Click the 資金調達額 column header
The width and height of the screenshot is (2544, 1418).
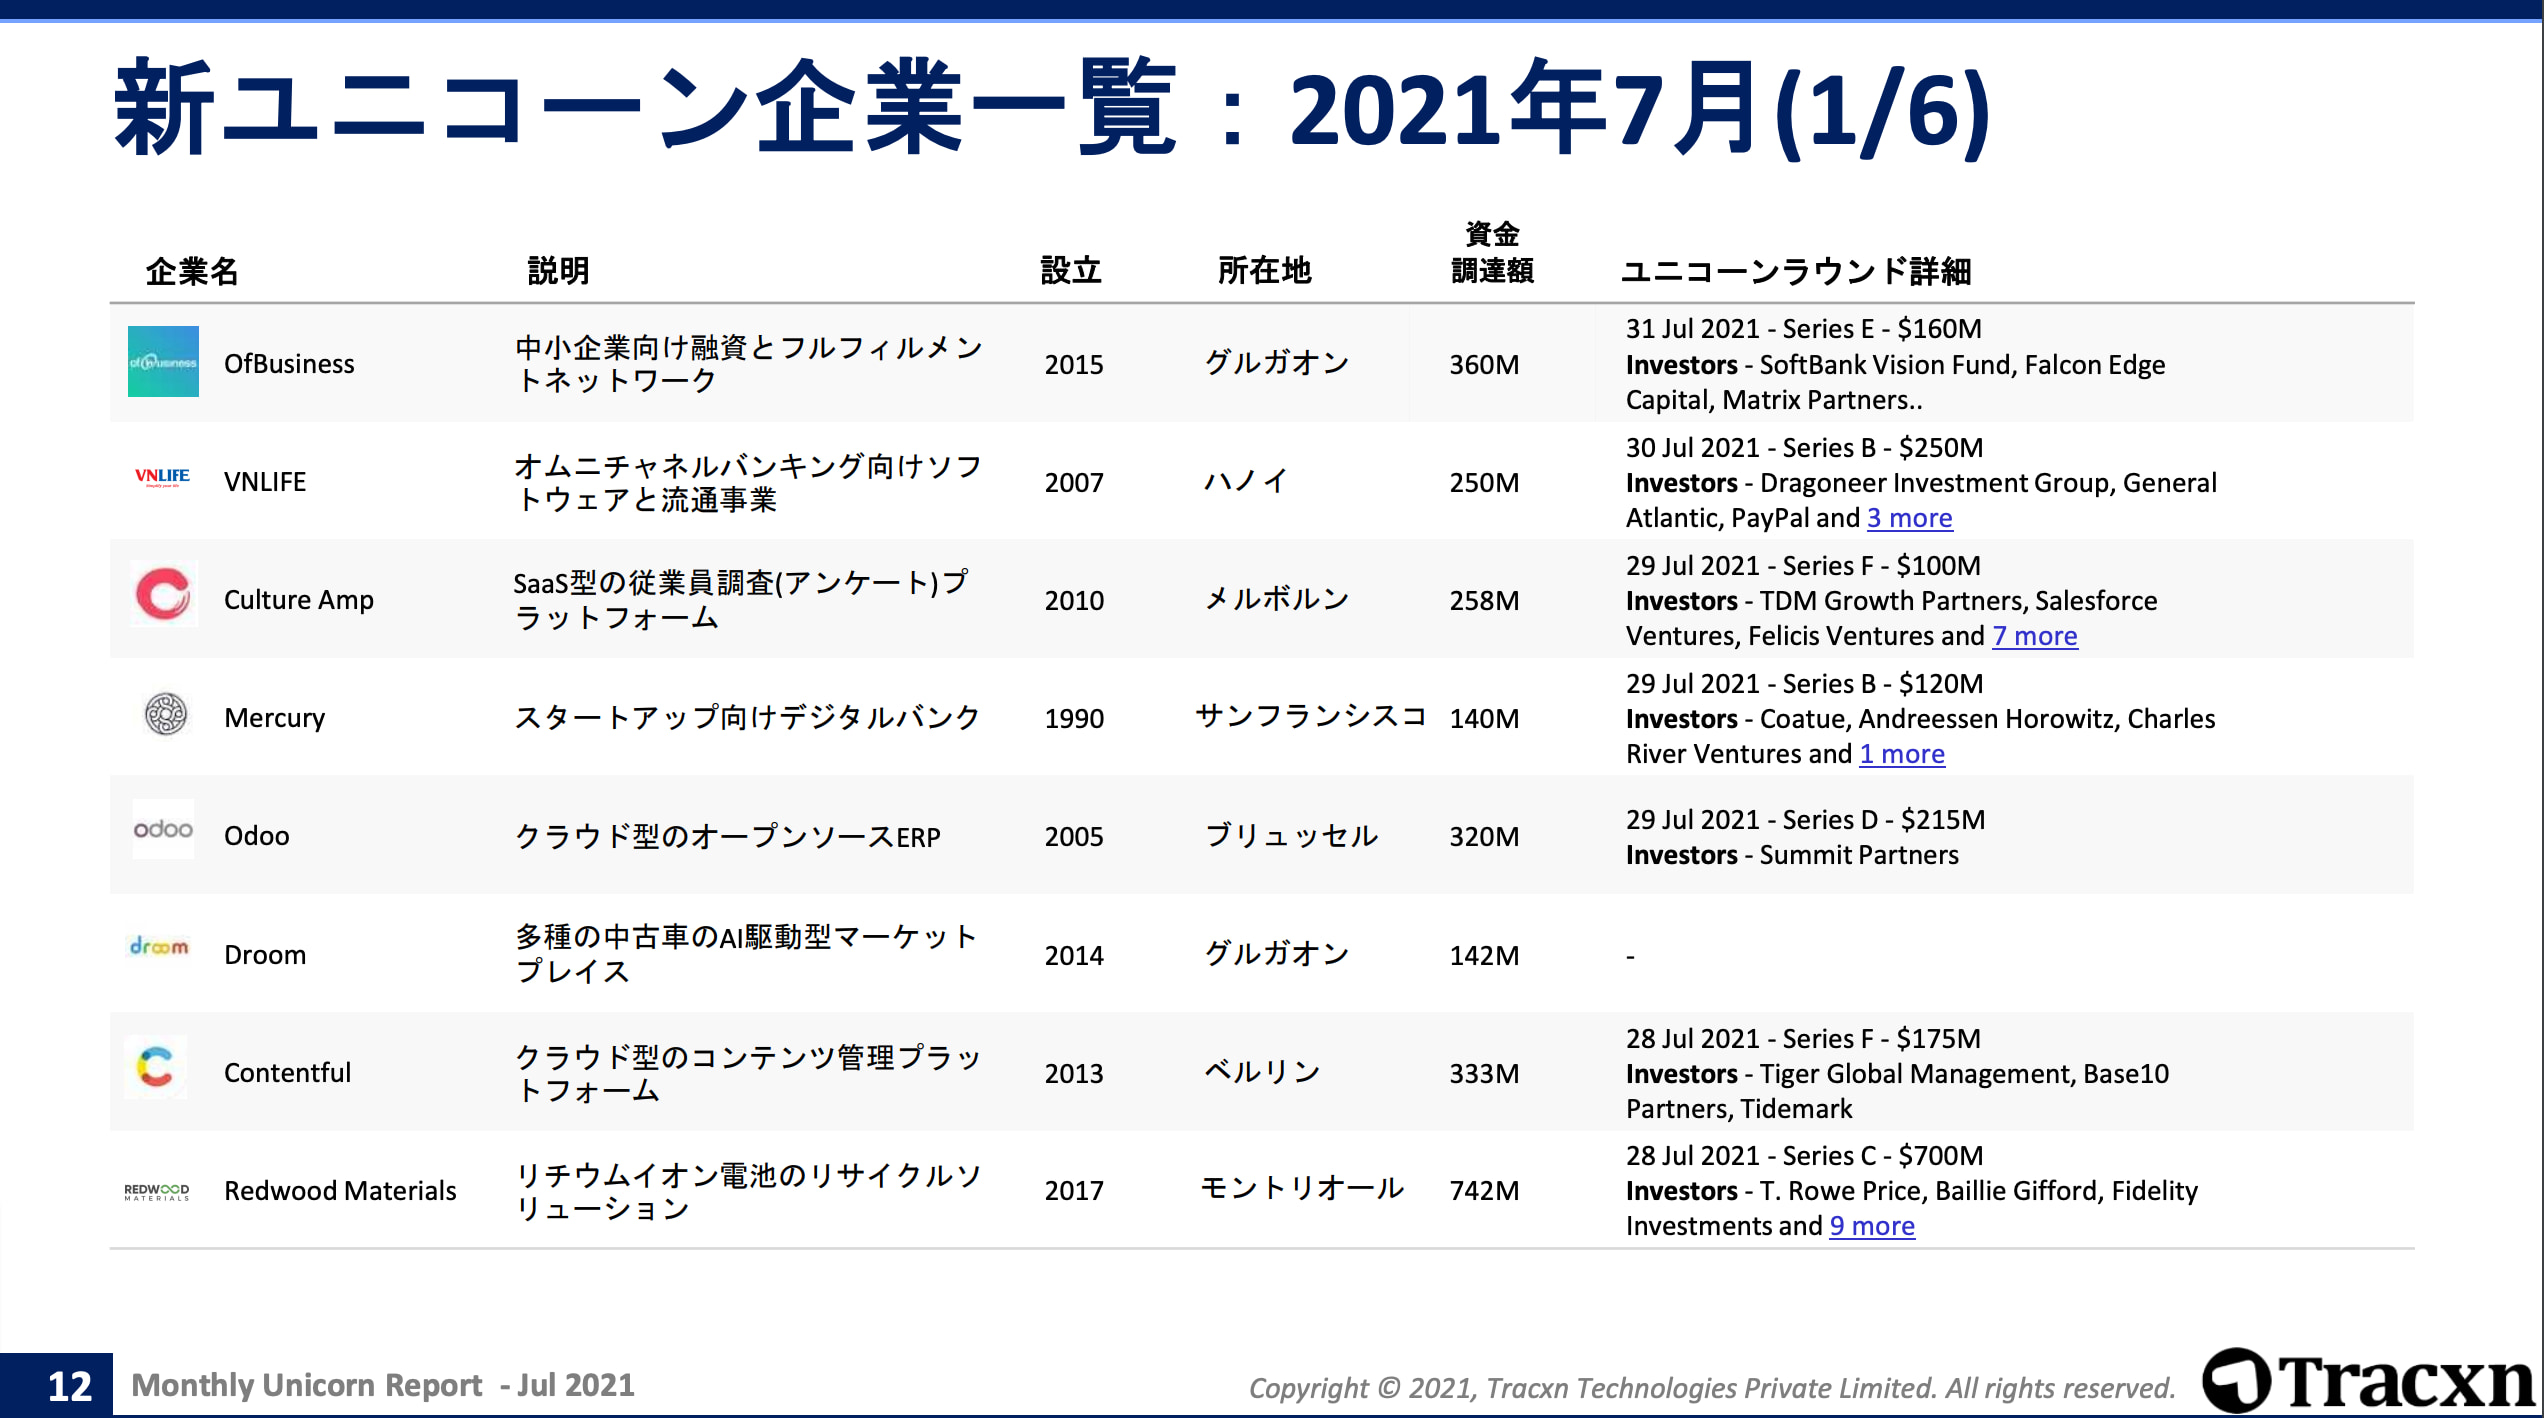1492,252
